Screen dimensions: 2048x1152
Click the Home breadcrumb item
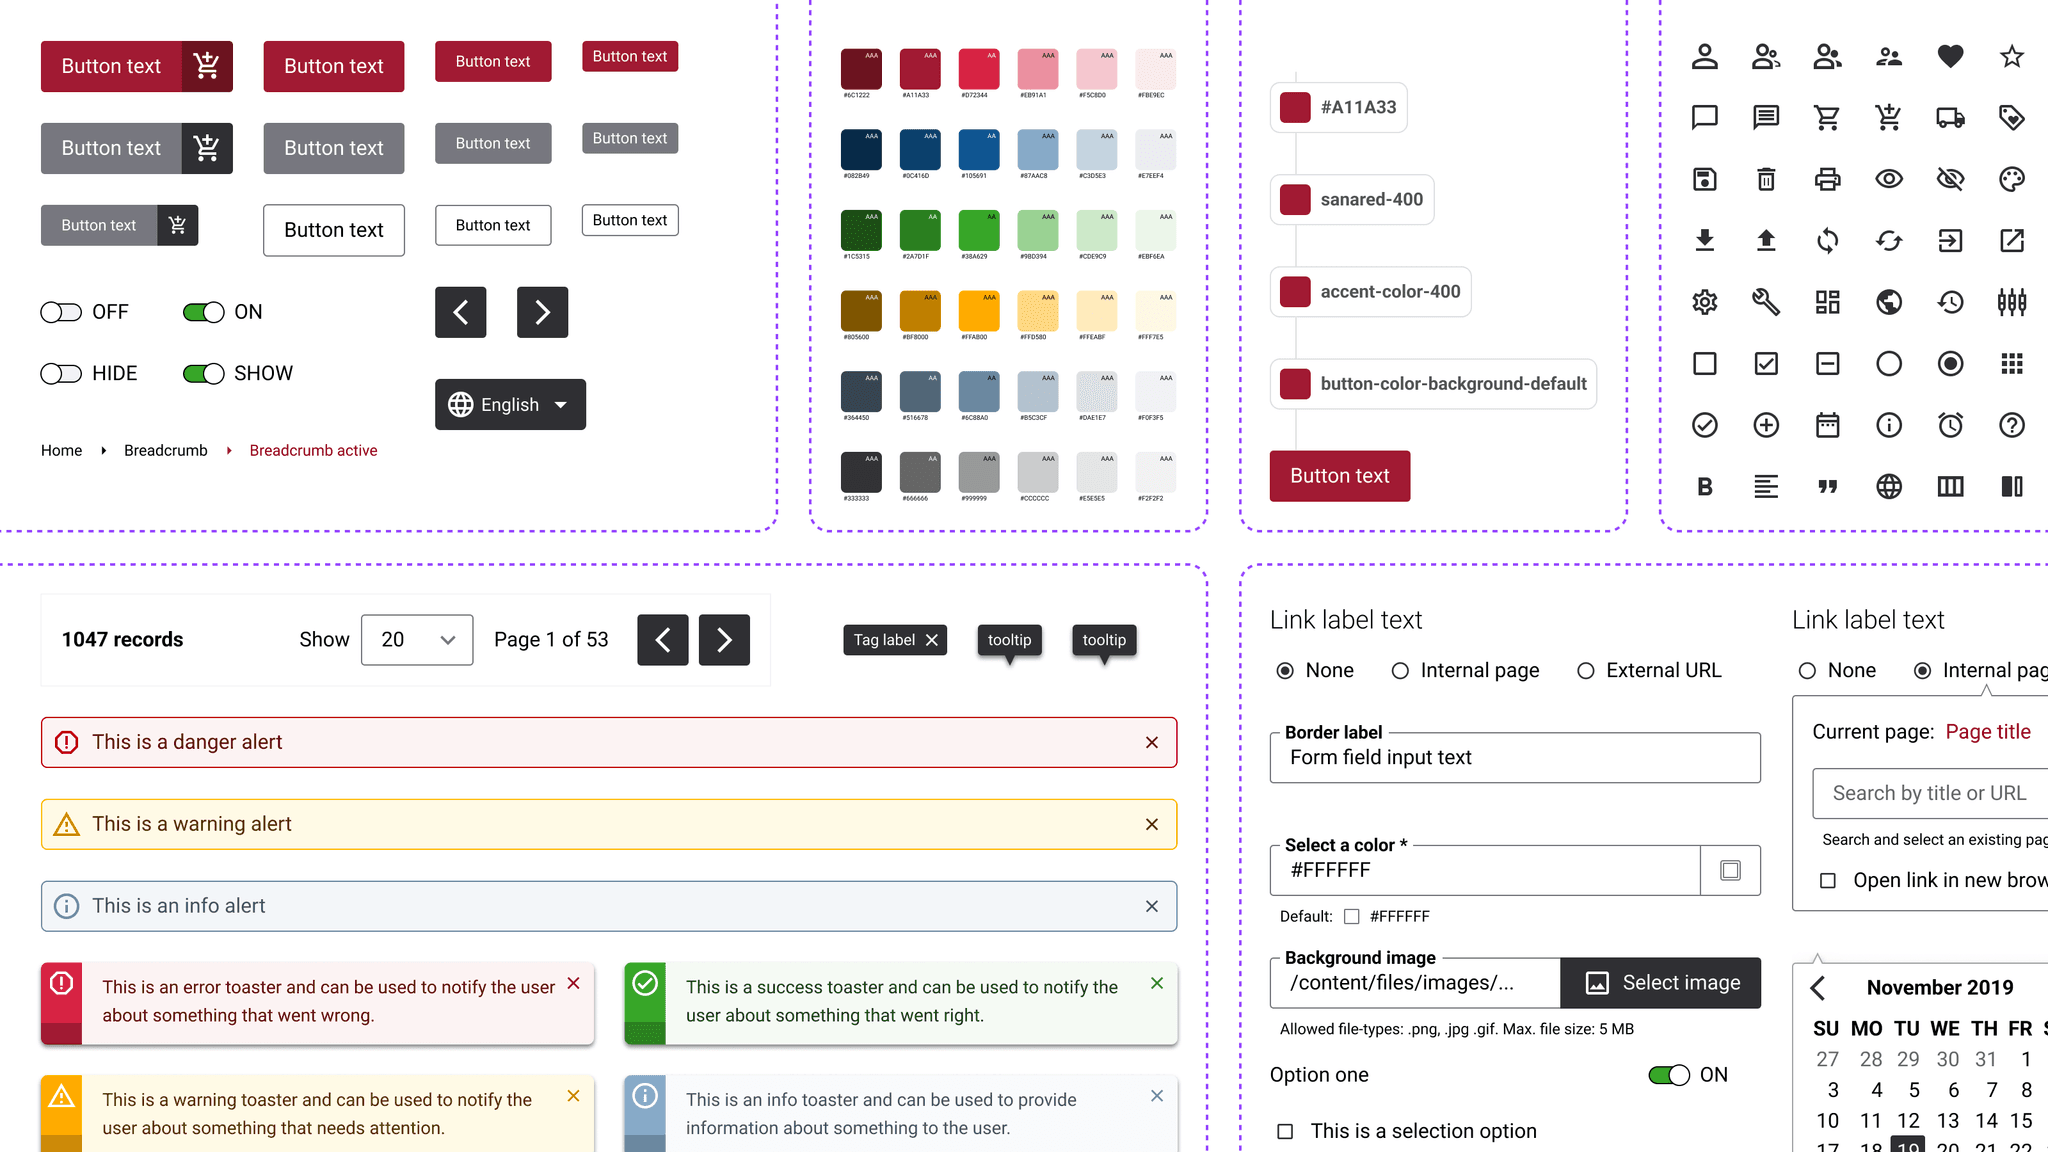click(x=61, y=451)
